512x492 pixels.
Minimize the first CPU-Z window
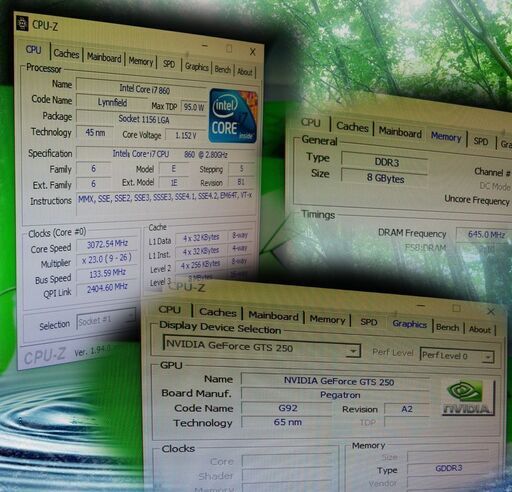point(205,45)
